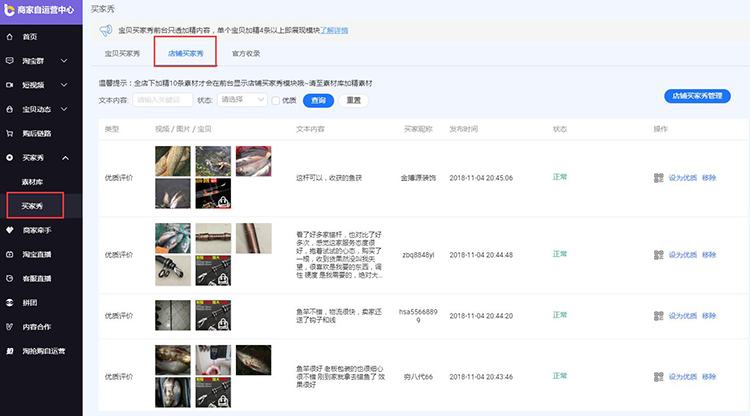The image size is (750, 416).
Task: Collapse the 买家秀 sidebar section
Action: 66,158
